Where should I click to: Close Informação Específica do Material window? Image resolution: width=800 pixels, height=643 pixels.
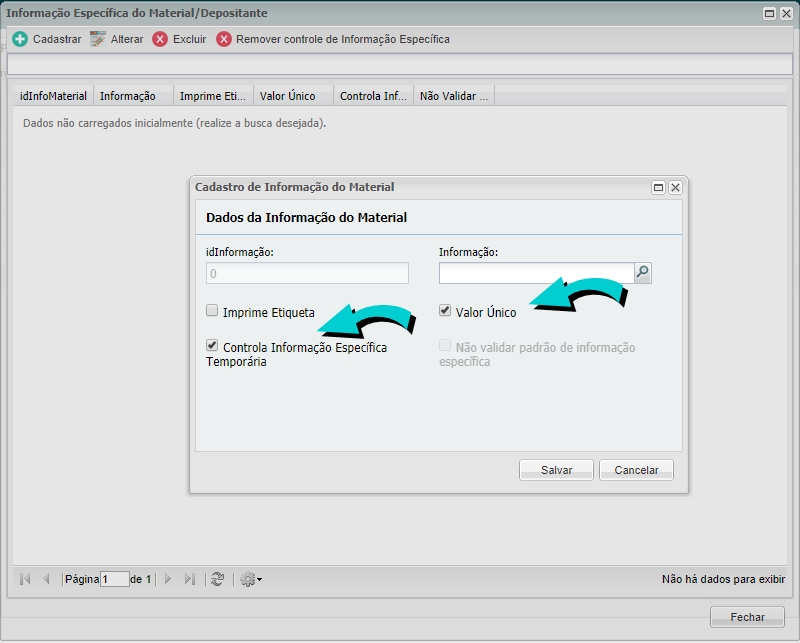coord(786,13)
